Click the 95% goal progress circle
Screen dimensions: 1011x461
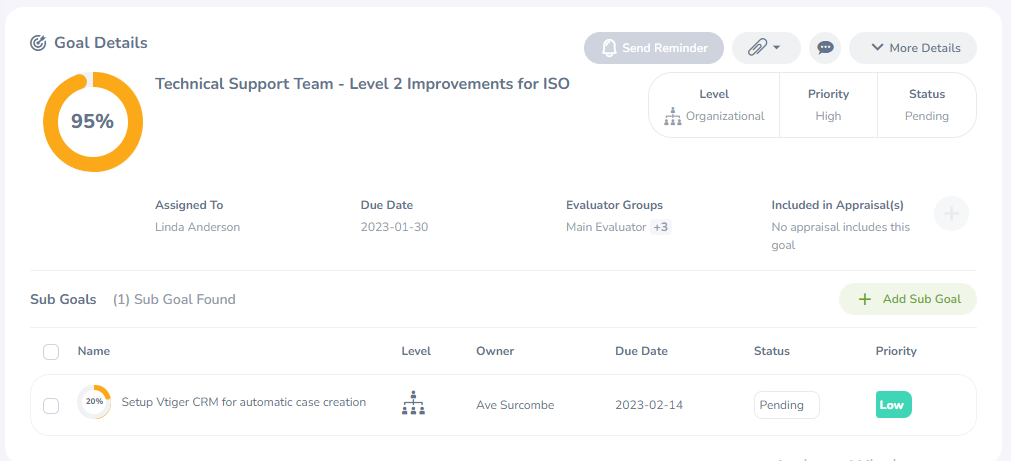click(x=92, y=121)
